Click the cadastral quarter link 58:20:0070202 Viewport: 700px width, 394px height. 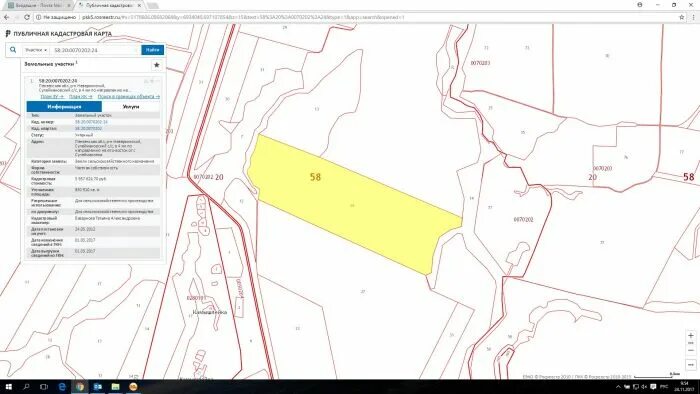(88, 129)
